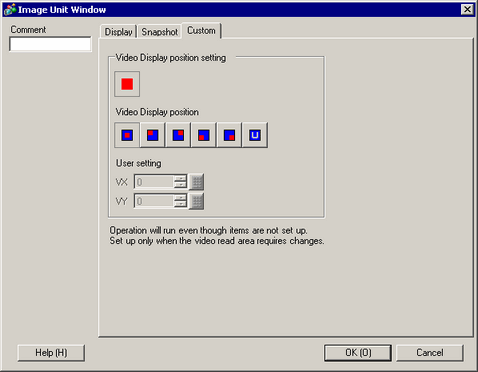Select the top-left video display position icon
Screen dimensions: 478x372
(x=153, y=135)
